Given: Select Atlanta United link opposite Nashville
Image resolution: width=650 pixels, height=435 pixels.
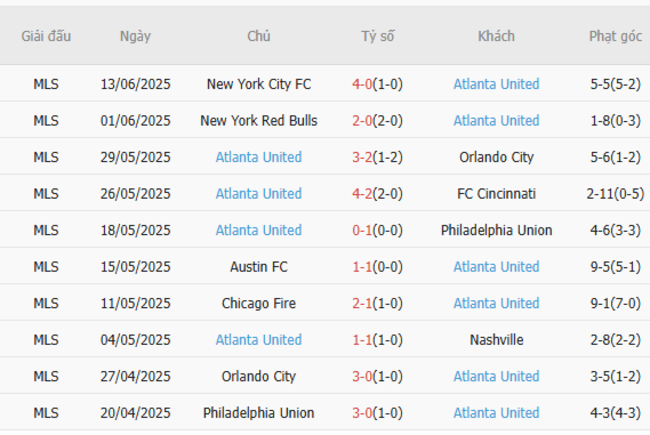Looking at the screenshot, I should pyautogui.click(x=258, y=340).
